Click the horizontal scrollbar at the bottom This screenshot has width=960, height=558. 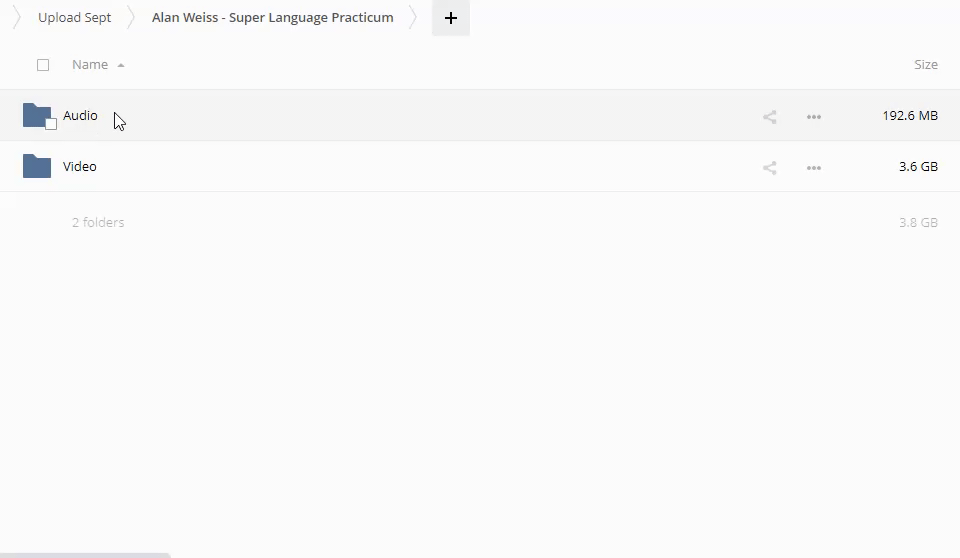pyautogui.click(x=85, y=554)
